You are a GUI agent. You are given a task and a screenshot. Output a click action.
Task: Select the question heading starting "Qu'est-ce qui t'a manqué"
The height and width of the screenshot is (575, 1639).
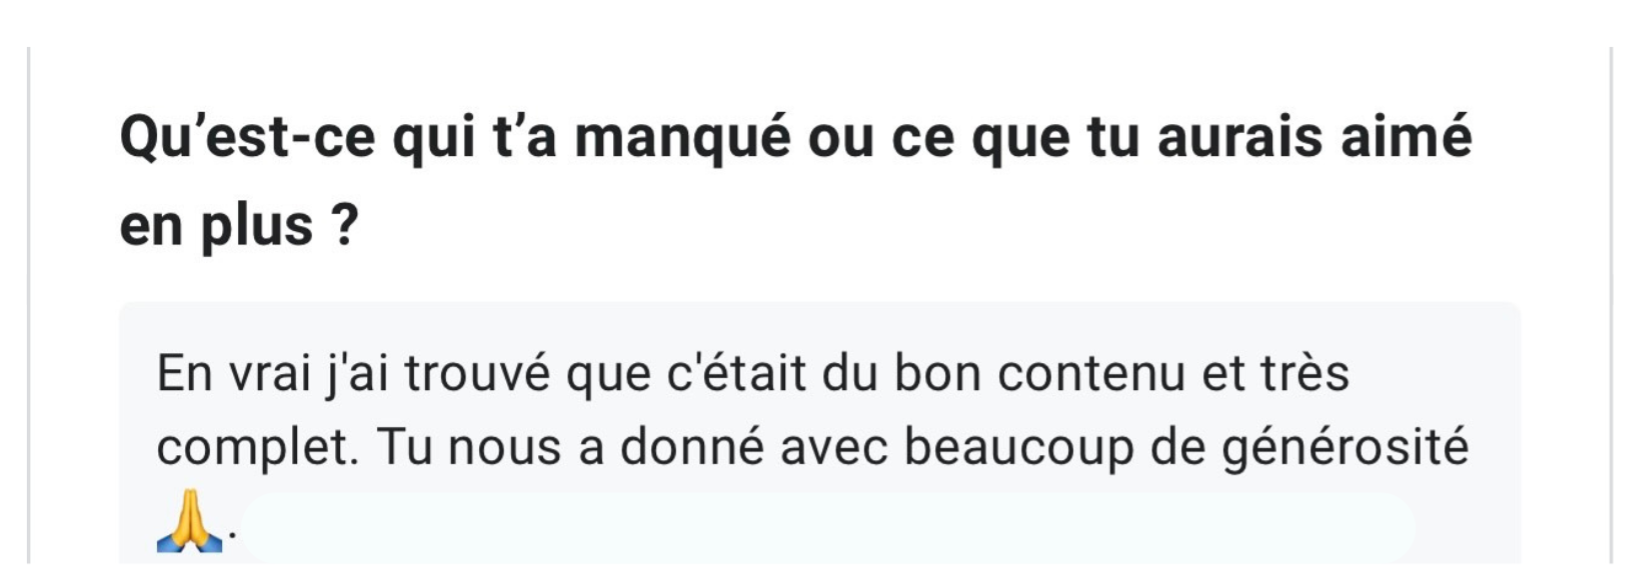point(796,180)
